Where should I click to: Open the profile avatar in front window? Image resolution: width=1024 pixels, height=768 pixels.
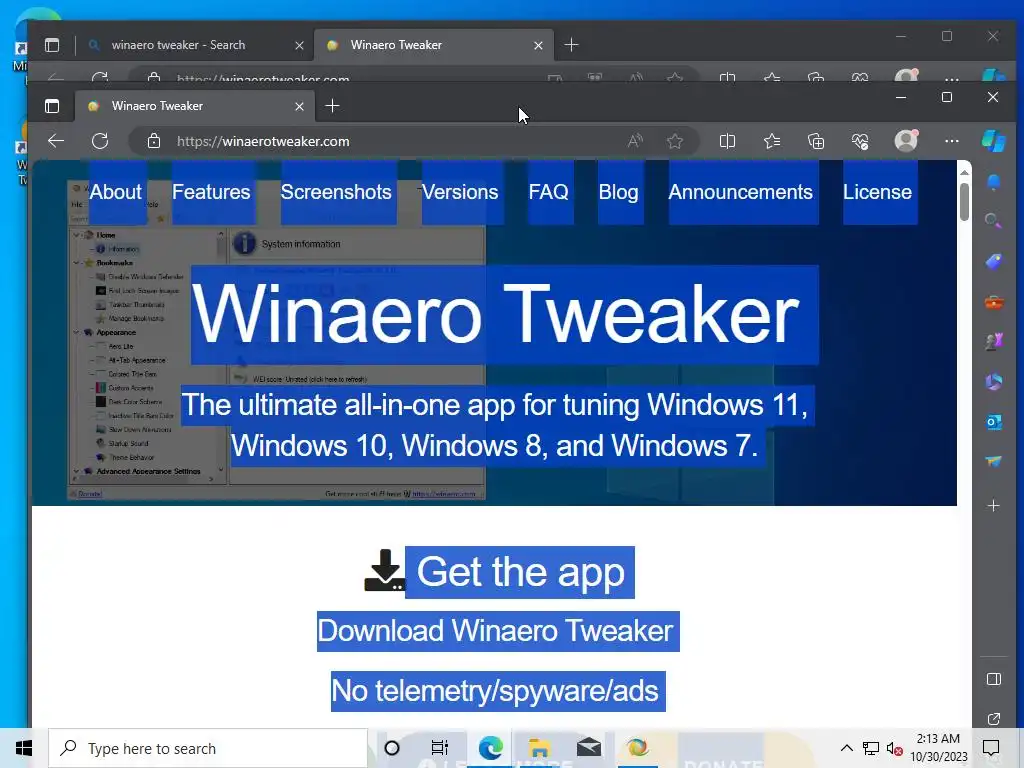(x=906, y=140)
